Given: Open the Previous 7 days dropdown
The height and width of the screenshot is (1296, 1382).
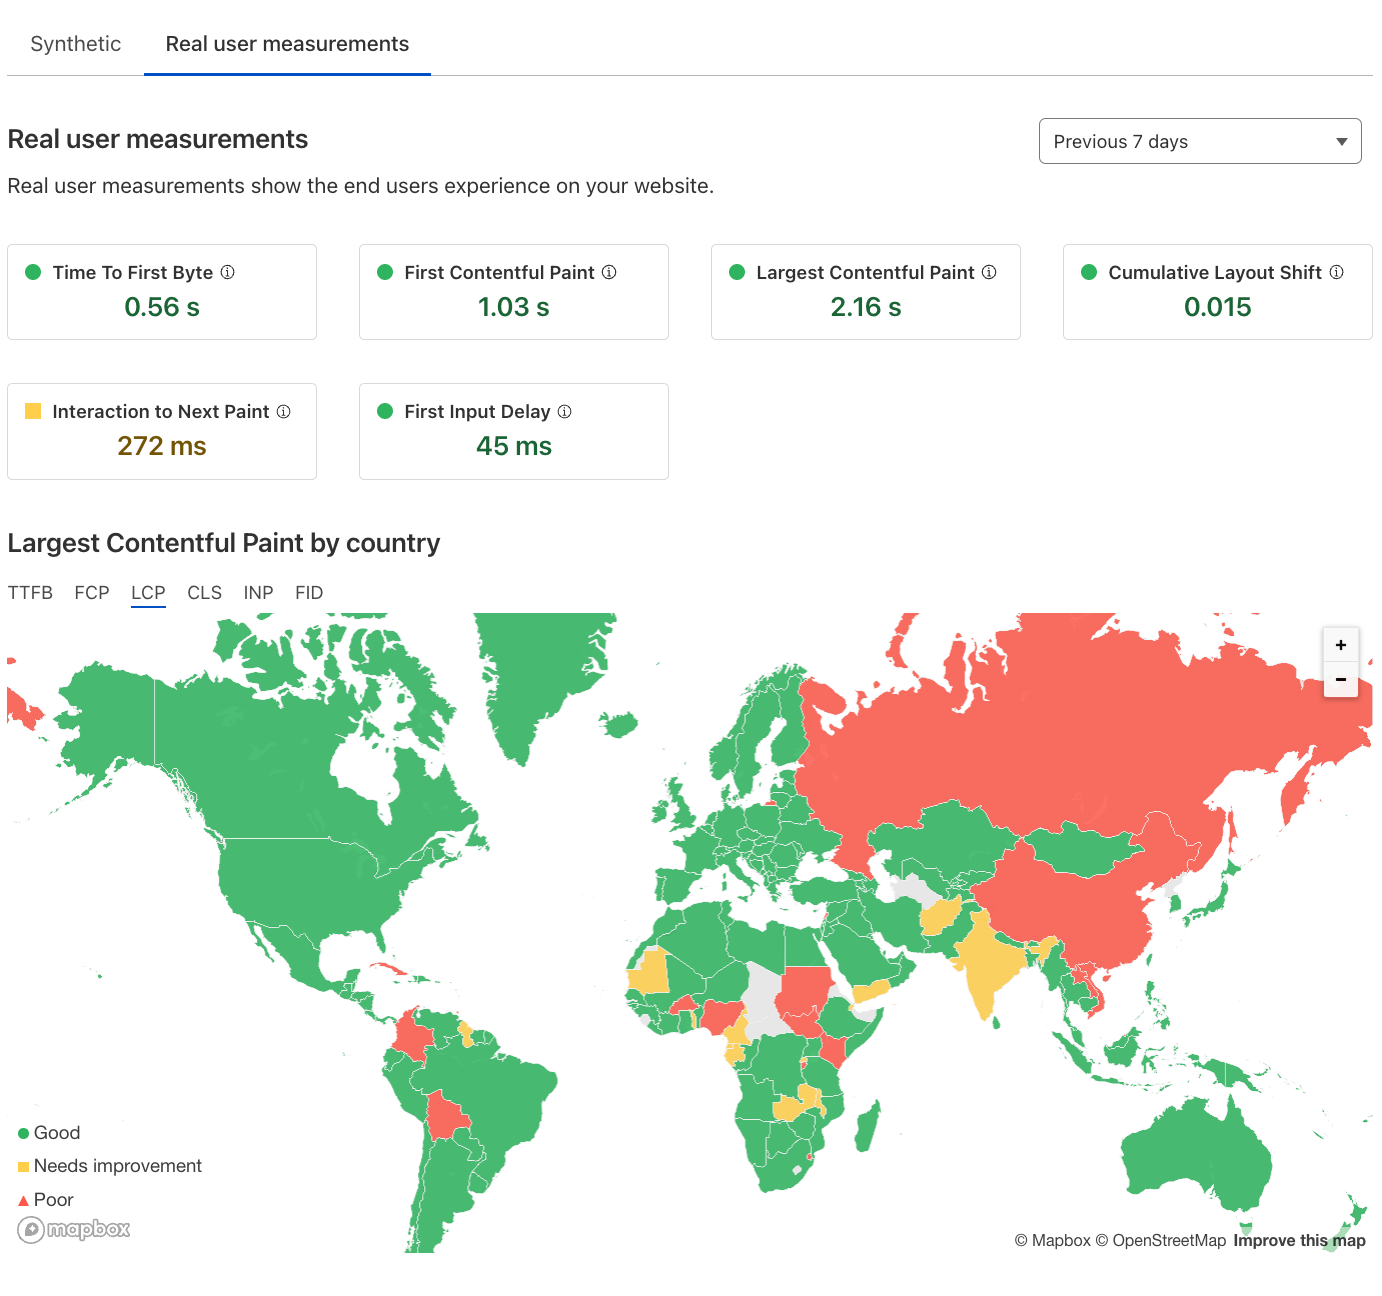Looking at the screenshot, I should tap(1199, 141).
